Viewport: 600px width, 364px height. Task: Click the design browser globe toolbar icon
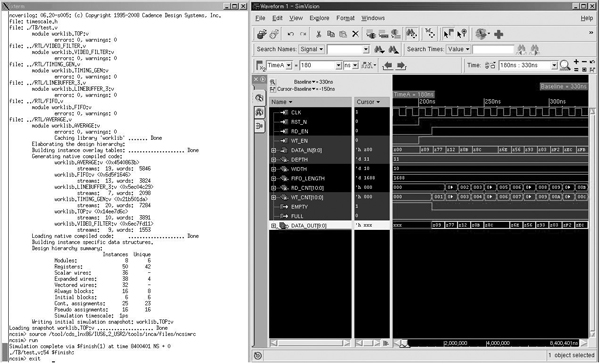click(482, 34)
